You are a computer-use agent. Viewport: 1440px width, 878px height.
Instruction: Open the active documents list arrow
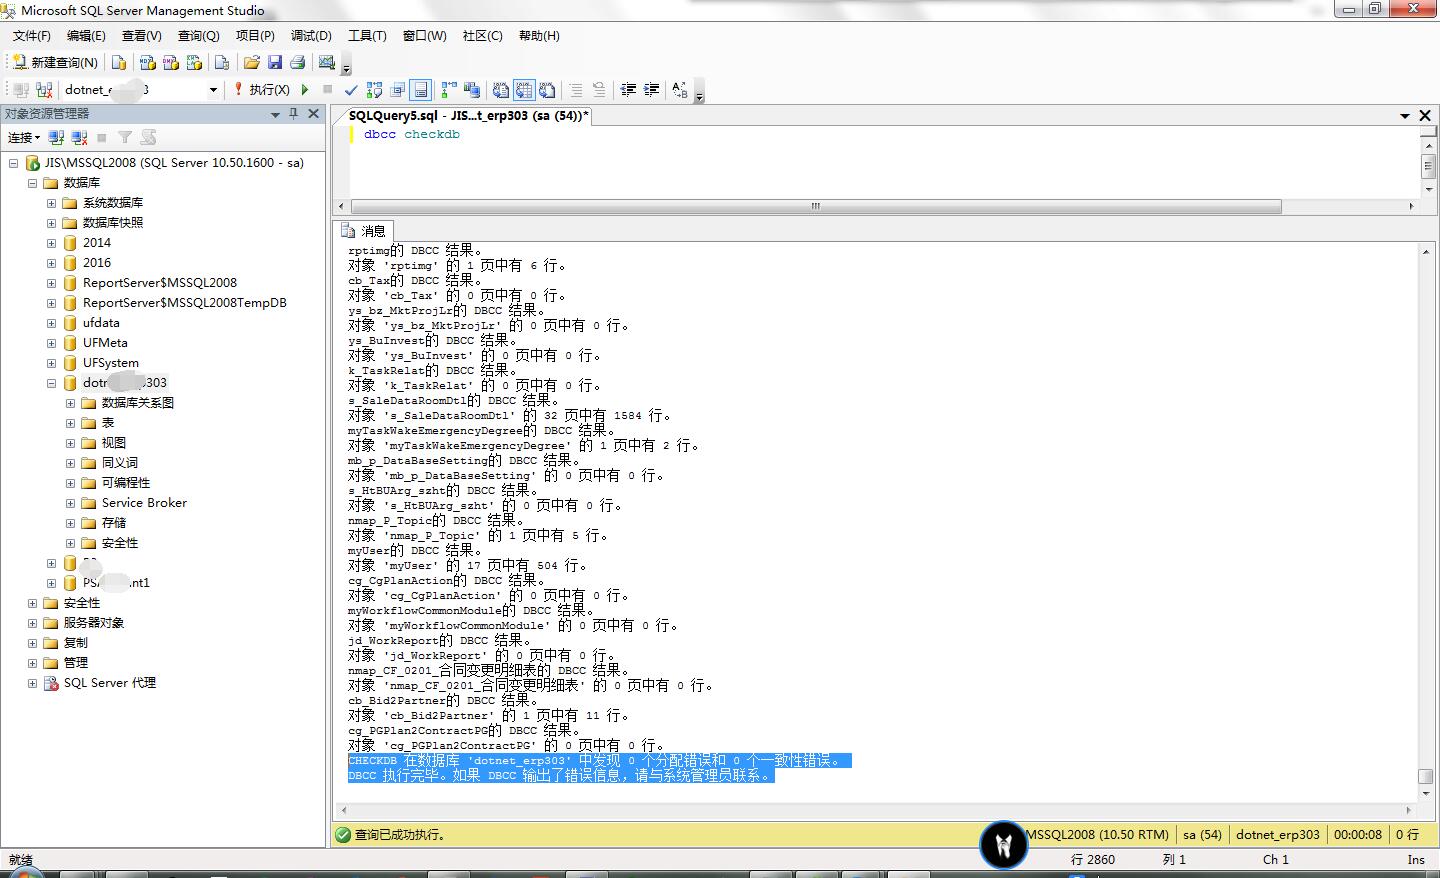coord(1405,116)
